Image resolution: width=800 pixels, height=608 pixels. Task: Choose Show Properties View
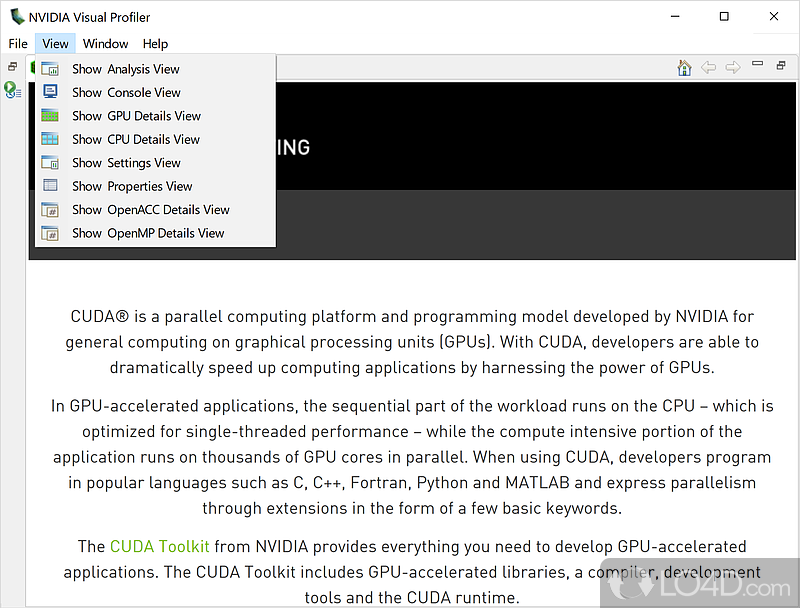click(155, 186)
